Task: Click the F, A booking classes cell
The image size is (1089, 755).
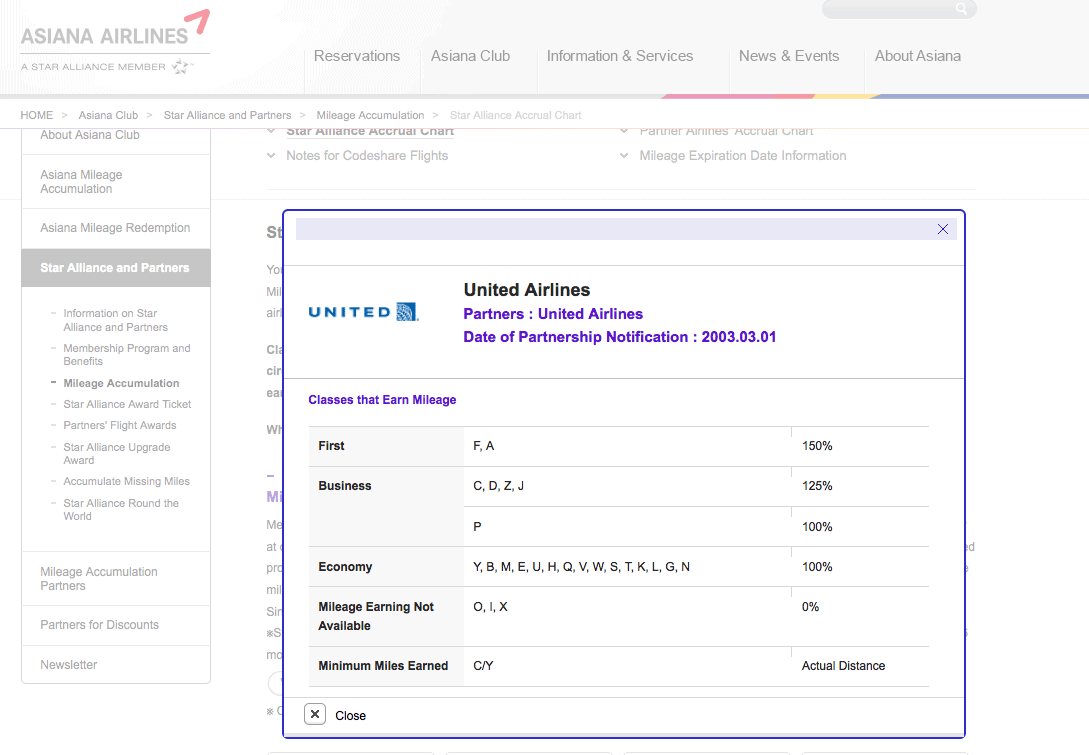Action: [x=483, y=446]
